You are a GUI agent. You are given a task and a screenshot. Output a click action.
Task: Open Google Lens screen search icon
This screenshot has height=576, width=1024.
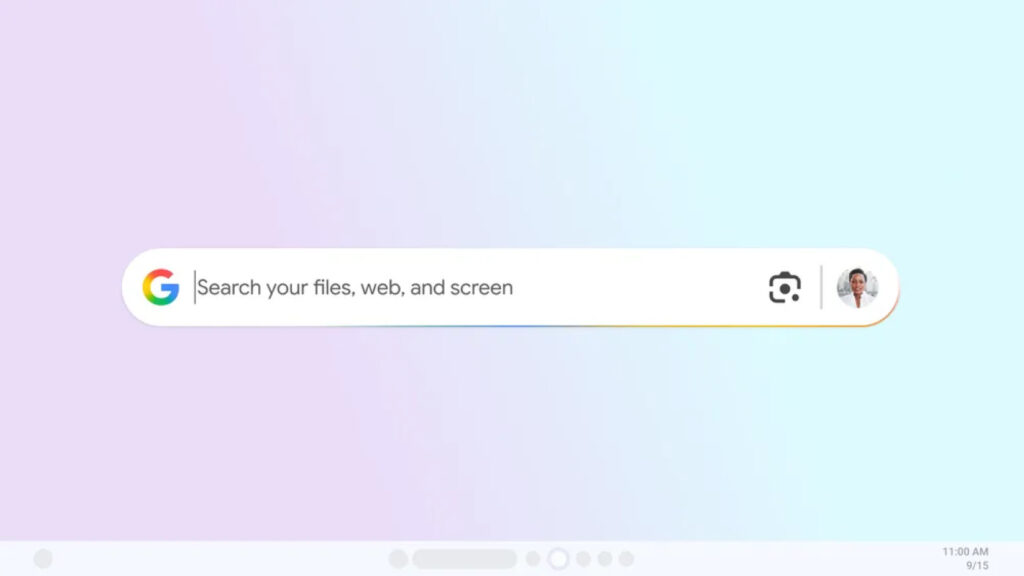784,287
